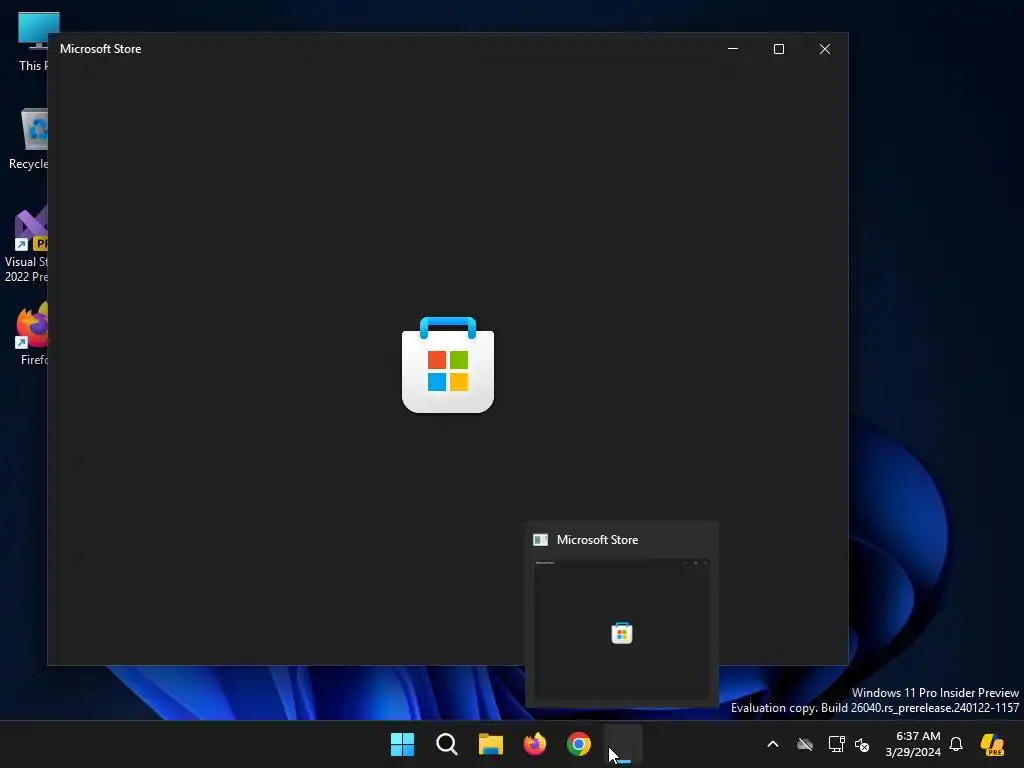Open the clock and date flyout
1024x768 pixels.
click(x=913, y=744)
